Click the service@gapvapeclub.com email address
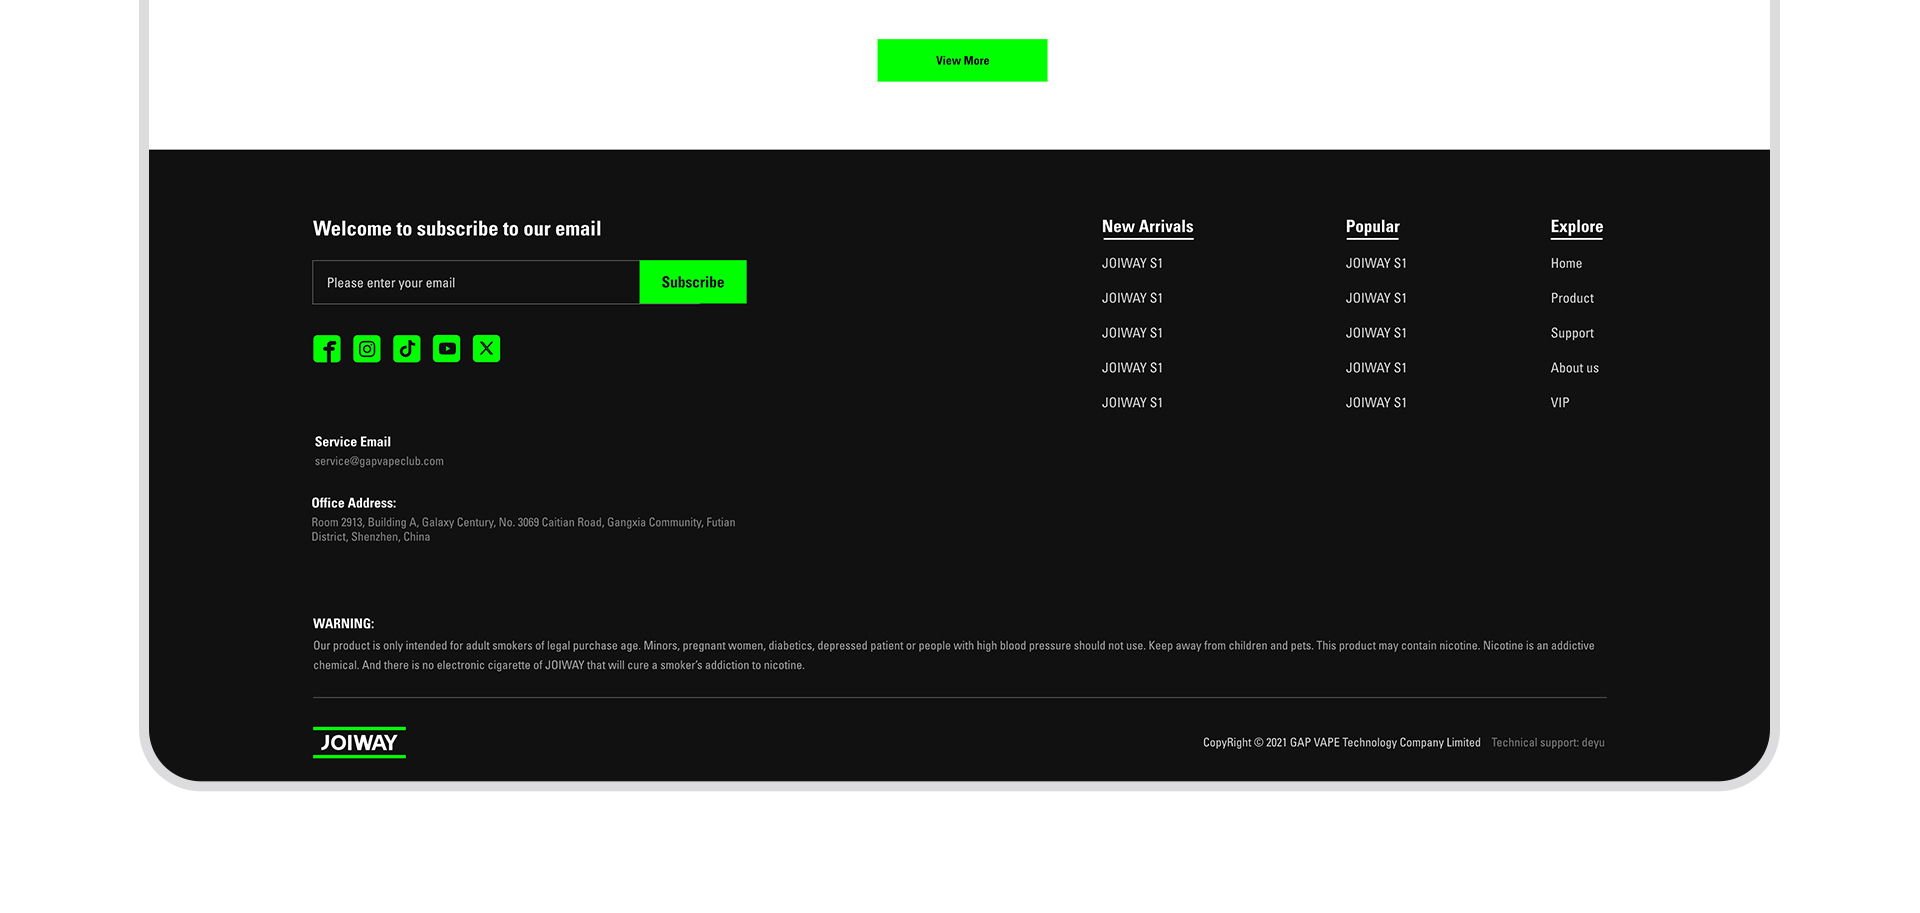Viewport: 1920px width, 913px height. click(379, 462)
